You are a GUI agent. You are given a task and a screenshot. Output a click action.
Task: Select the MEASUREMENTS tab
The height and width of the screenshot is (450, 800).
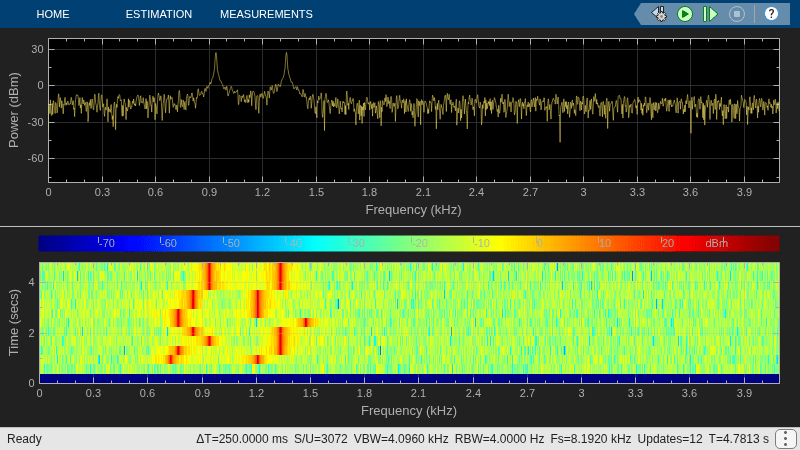point(266,14)
